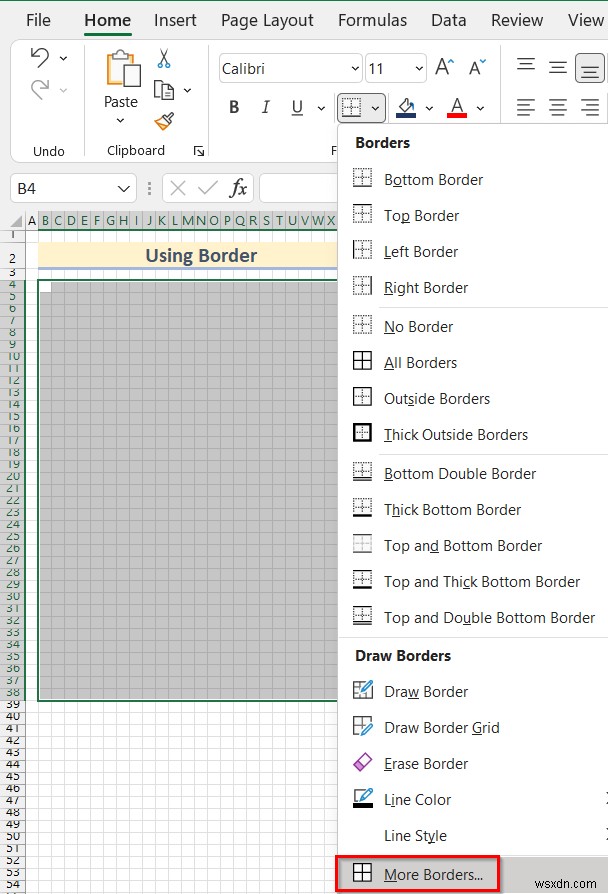Viewport: 608px width, 894px height.
Task: Decrease font size with smaller A
Action: point(477,67)
